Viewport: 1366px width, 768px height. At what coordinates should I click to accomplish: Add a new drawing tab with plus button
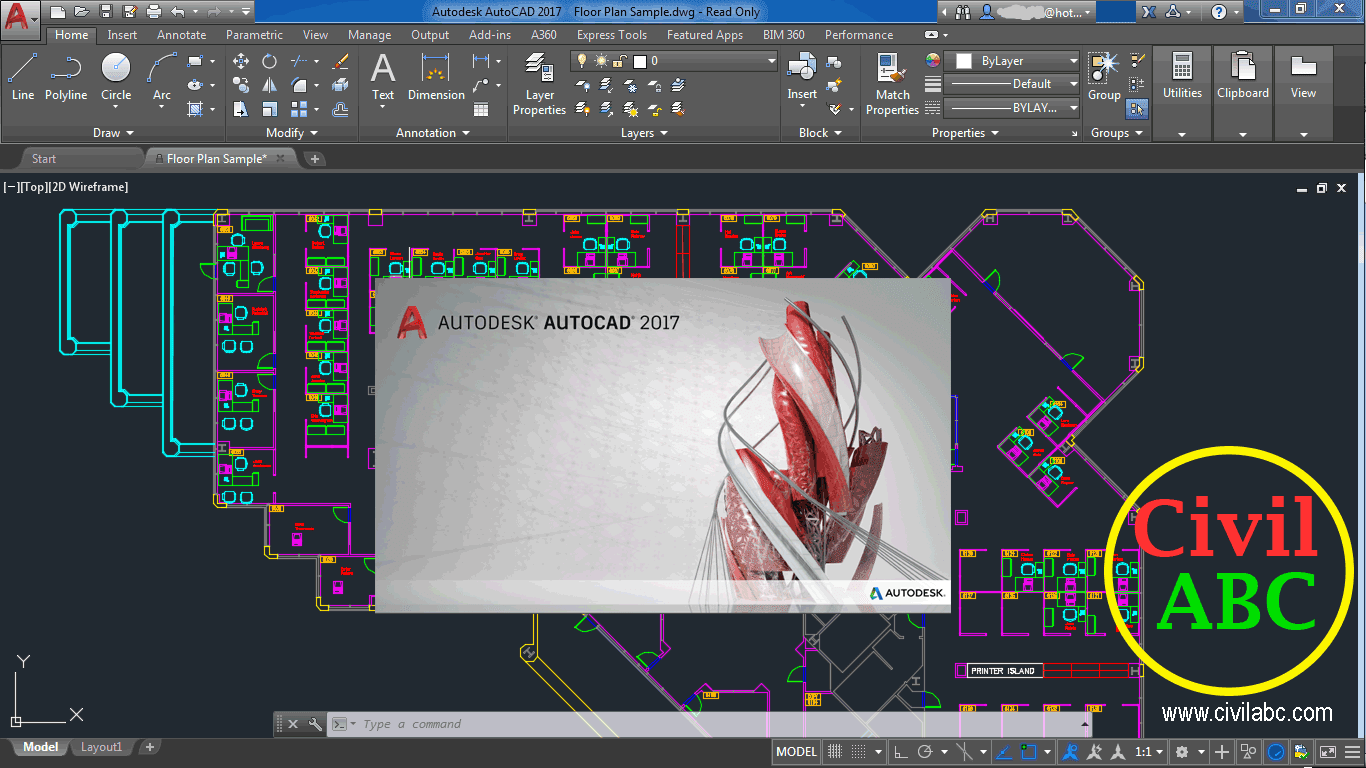[315, 158]
